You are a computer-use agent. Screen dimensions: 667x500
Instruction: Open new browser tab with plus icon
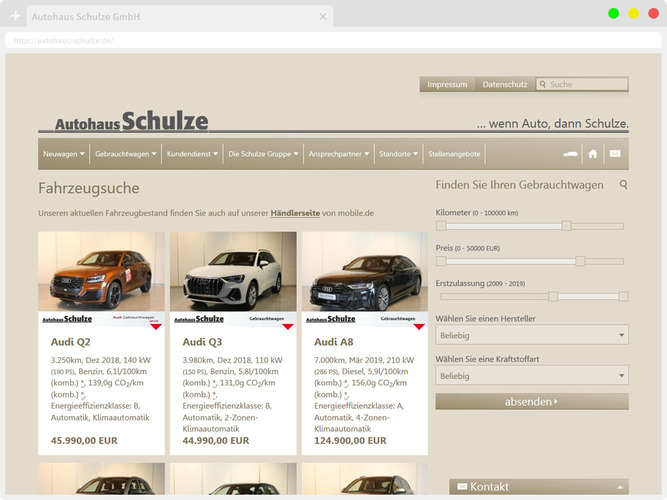point(15,17)
